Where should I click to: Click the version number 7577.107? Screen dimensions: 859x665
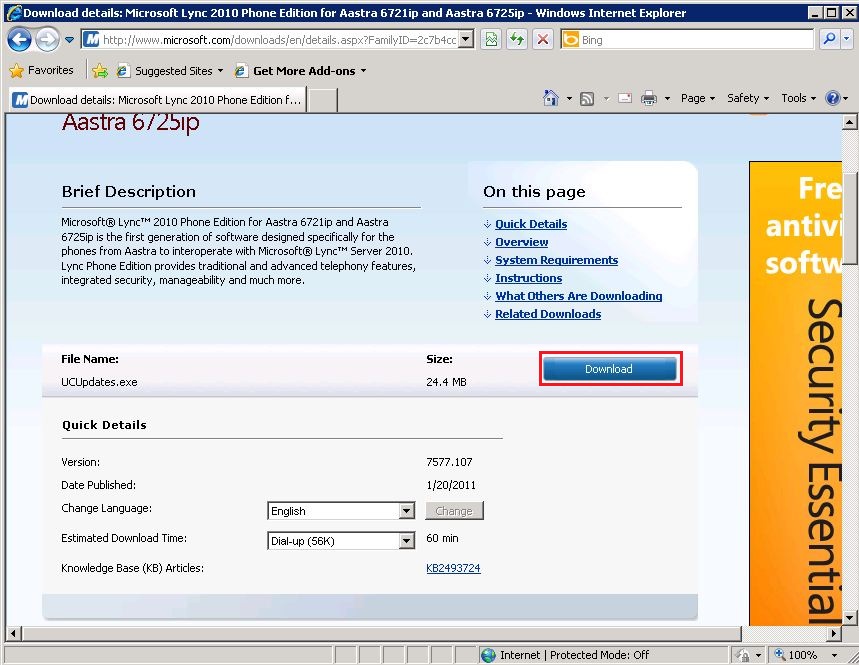pos(449,462)
